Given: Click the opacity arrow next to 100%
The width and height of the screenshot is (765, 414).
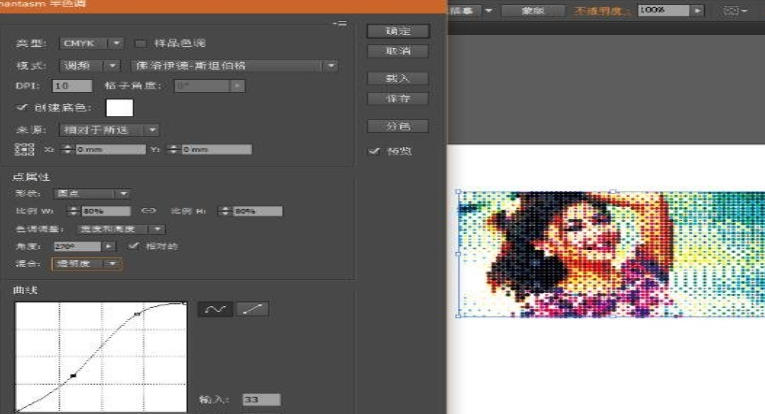Looking at the screenshot, I should point(696,10).
